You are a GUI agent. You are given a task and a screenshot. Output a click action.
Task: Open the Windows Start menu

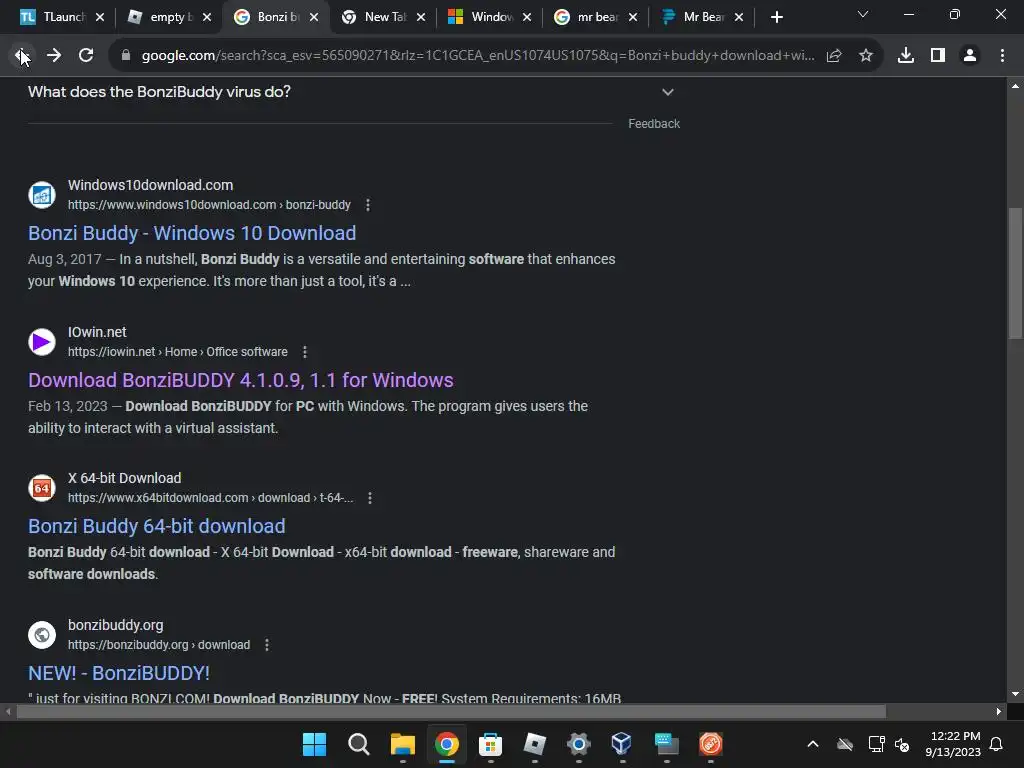(x=314, y=744)
